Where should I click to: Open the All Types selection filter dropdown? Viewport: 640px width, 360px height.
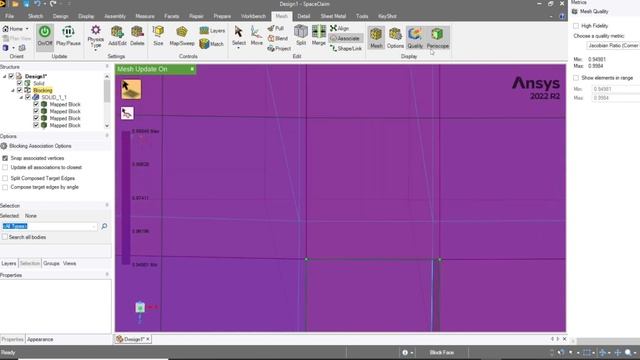click(x=94, y=226)
